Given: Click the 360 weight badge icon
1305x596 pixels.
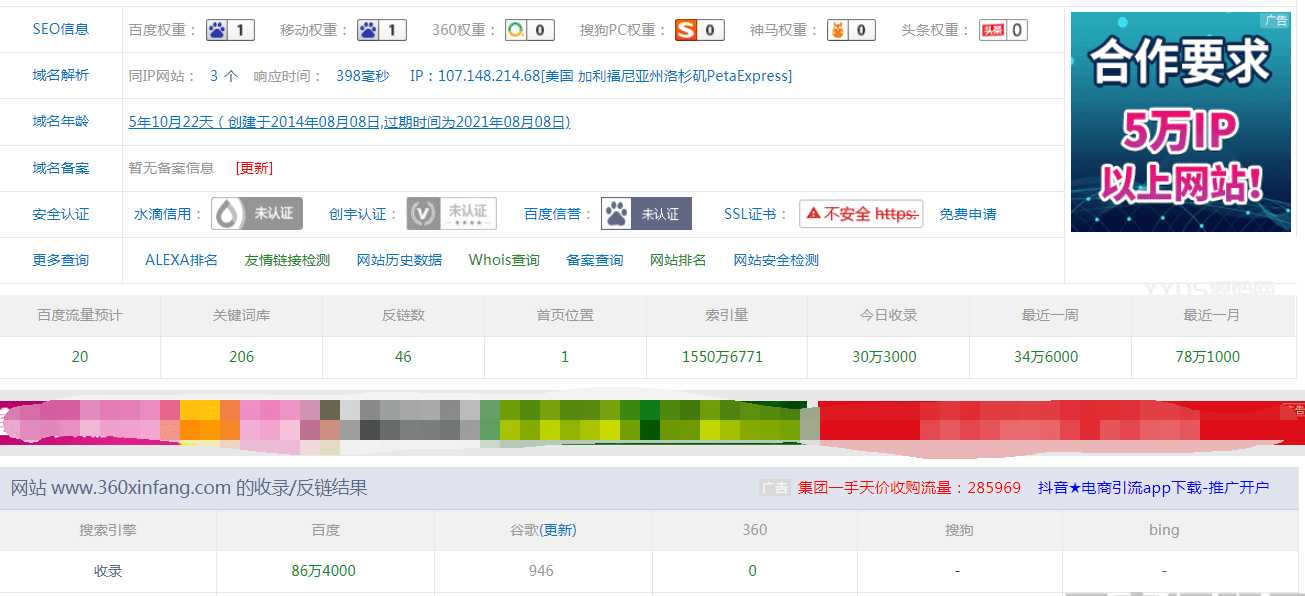Looking at the screenshot, I should [529, 30].
